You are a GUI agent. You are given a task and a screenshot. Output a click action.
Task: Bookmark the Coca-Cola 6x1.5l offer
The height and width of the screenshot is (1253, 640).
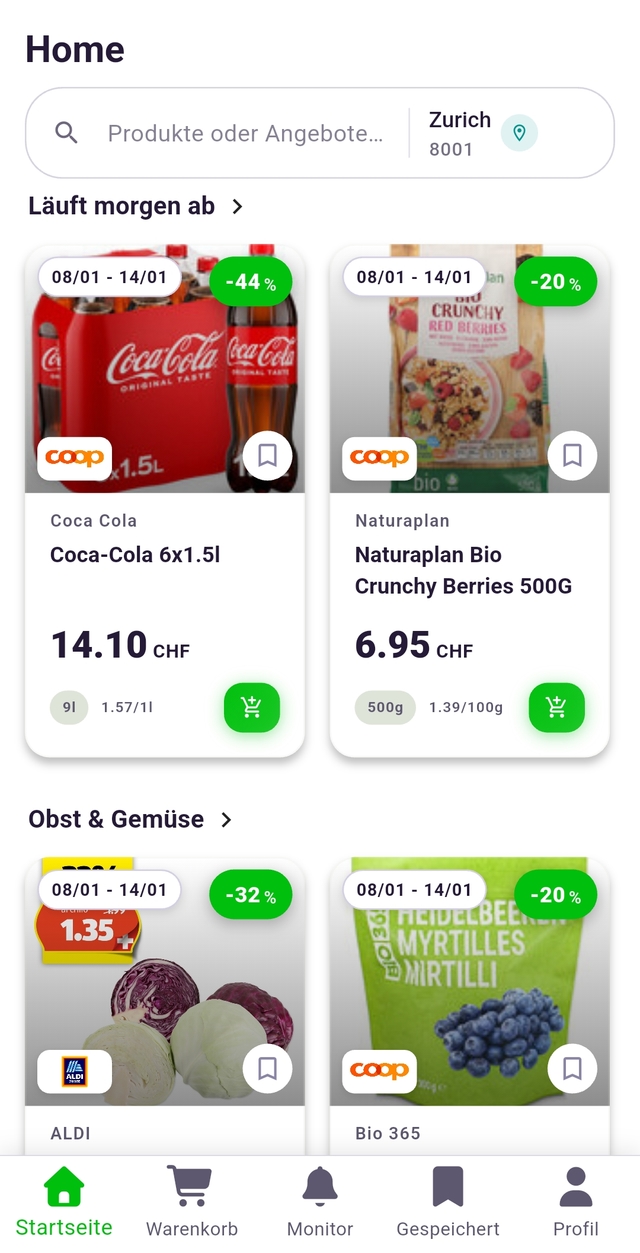267,456
